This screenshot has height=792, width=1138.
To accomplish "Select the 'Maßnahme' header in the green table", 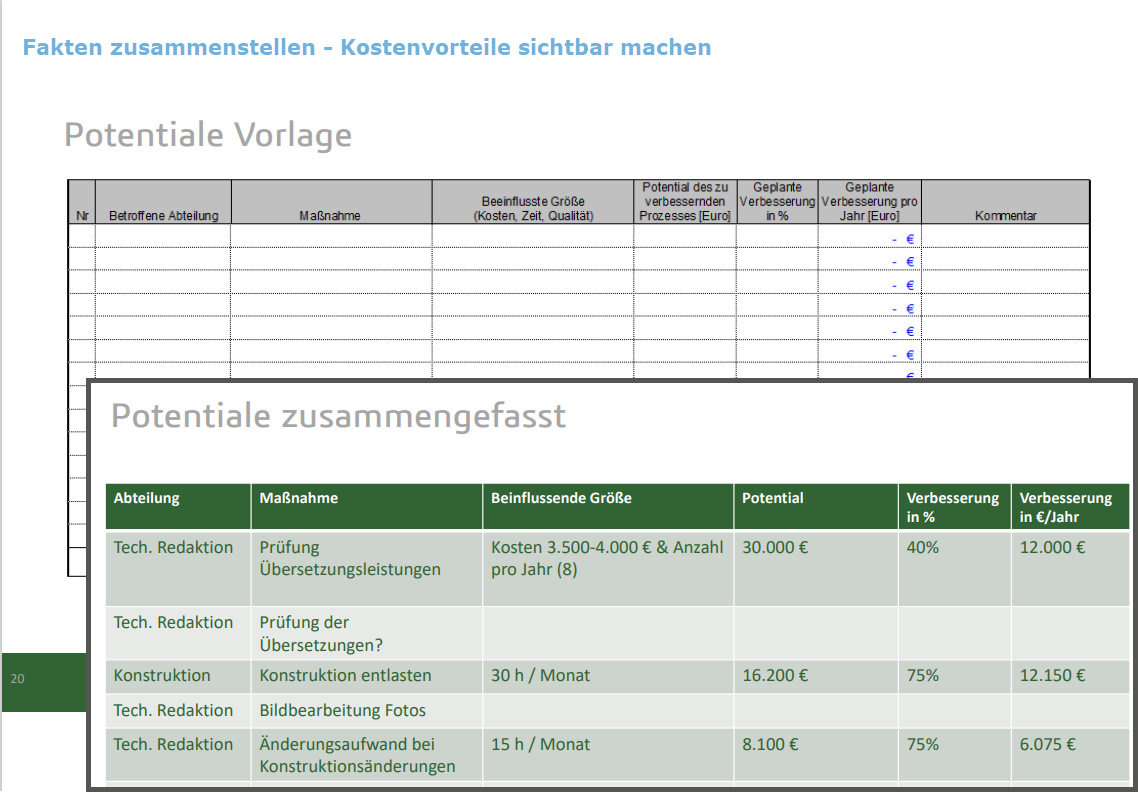I will pyautogui.click(x=367, y=507).
